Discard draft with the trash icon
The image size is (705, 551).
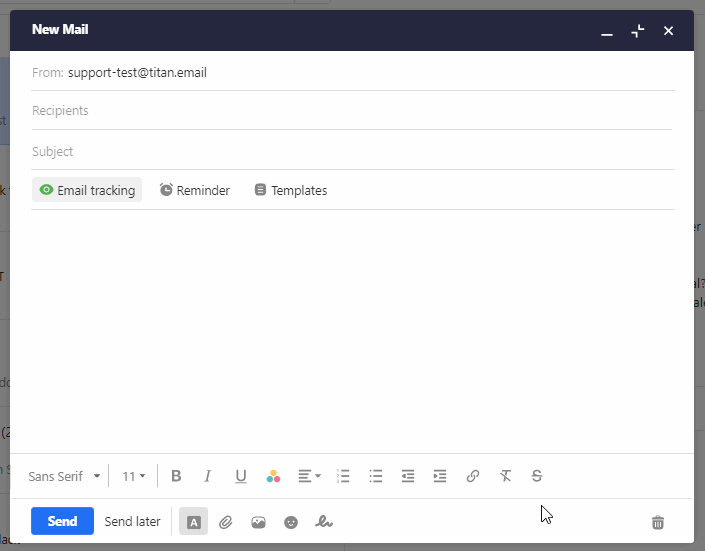(x=658, y=522)
